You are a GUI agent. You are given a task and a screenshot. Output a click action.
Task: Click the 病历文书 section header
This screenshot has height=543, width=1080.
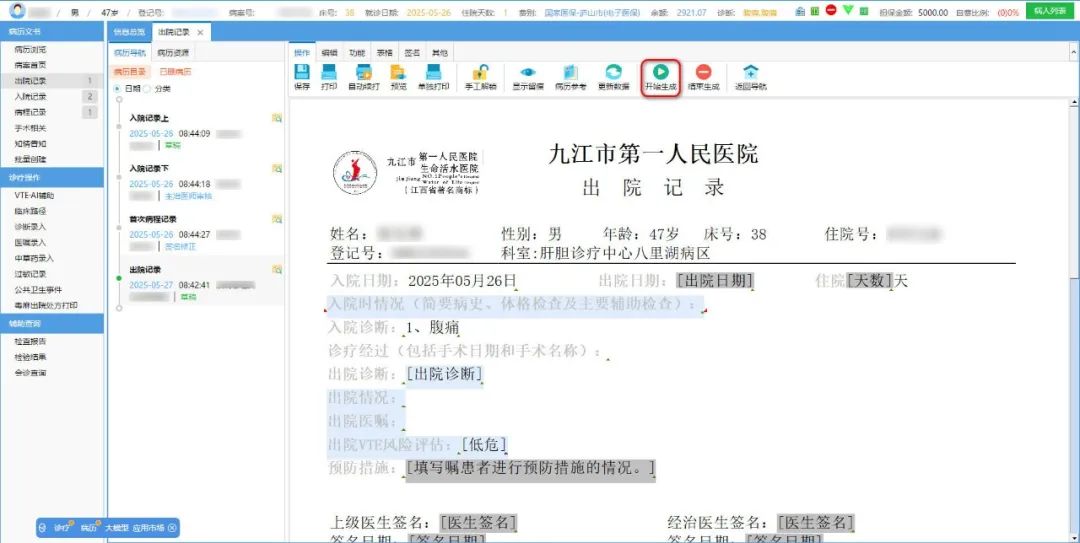[x=52, y=32]
